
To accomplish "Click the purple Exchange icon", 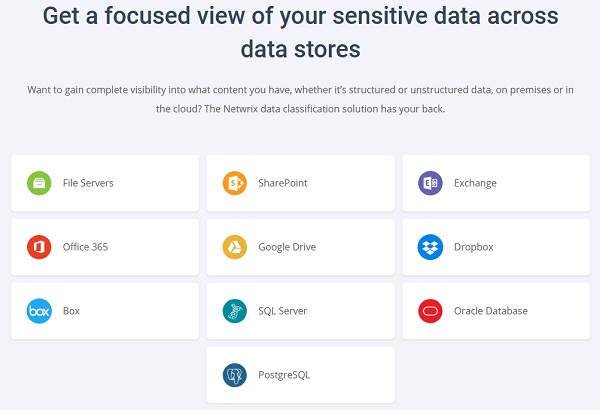I will click(430, 183).
